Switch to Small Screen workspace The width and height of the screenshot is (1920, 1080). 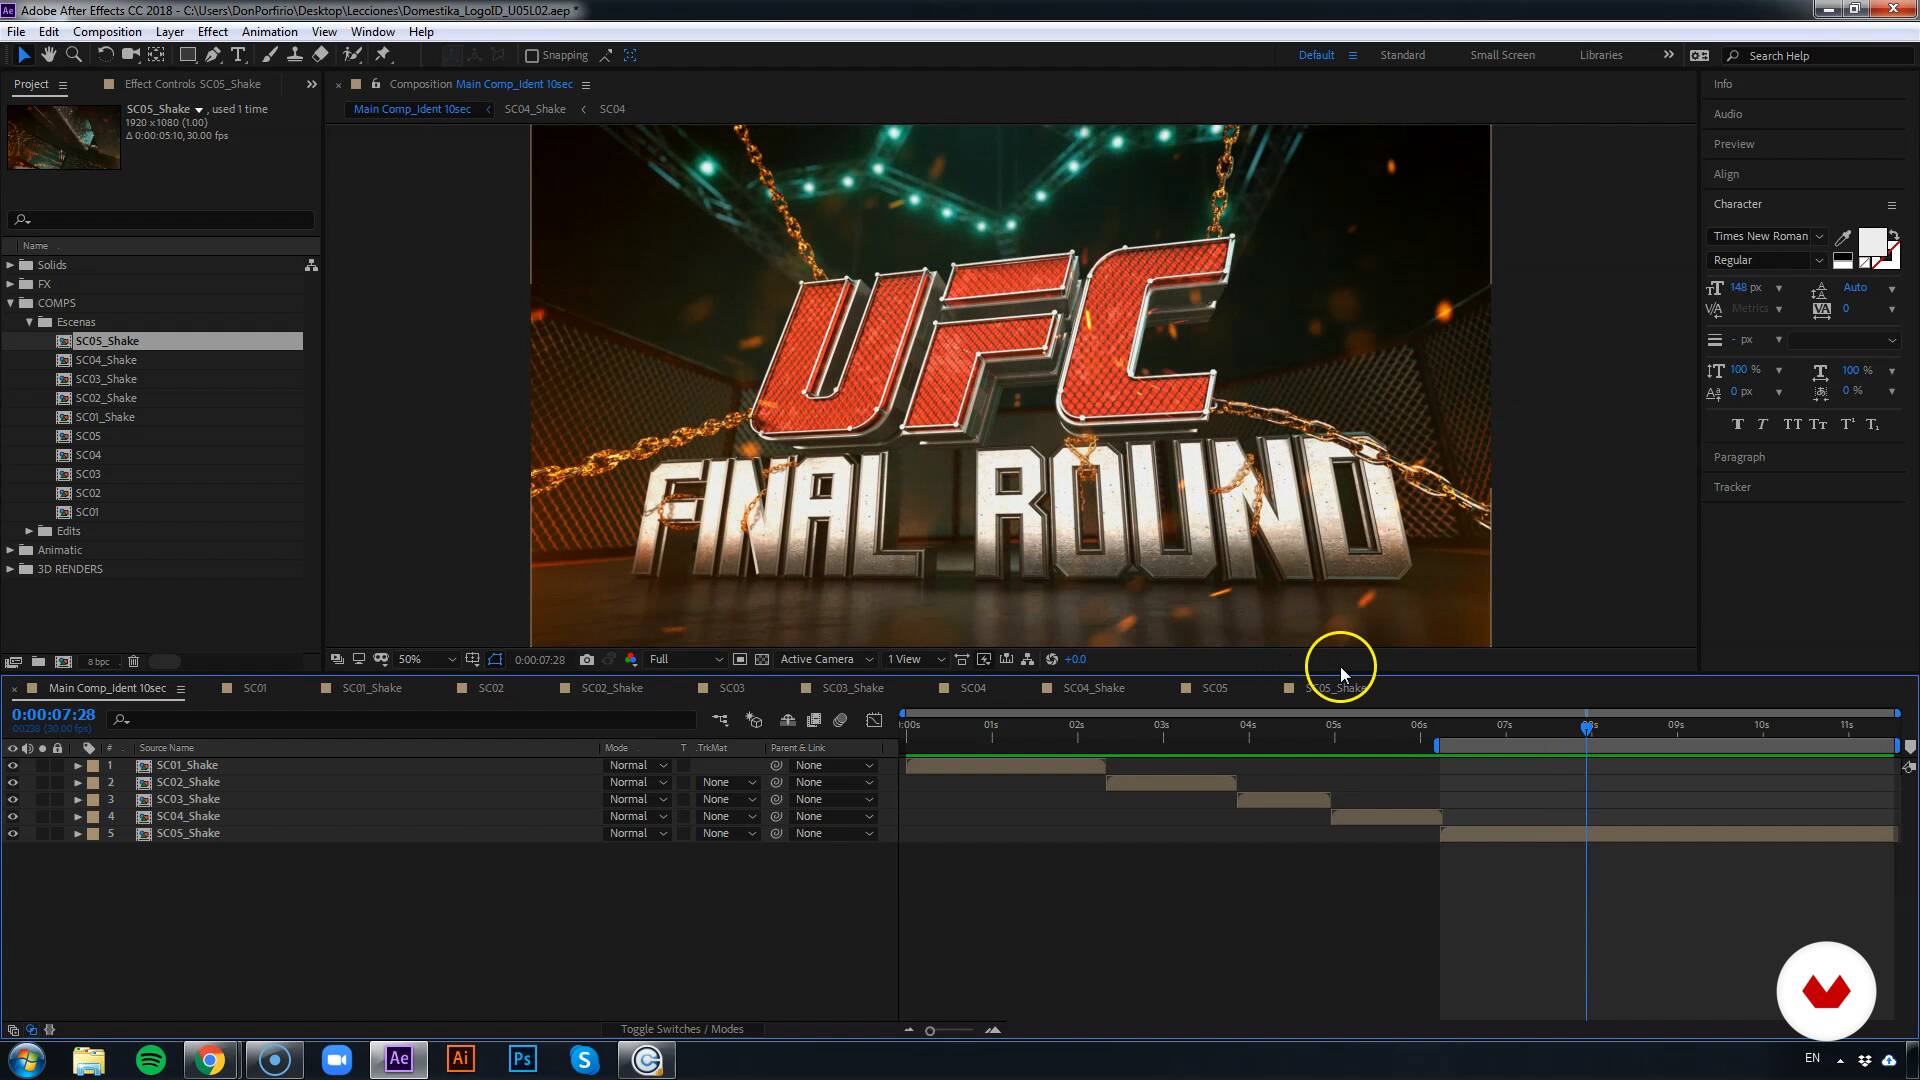pos(1502,56)
